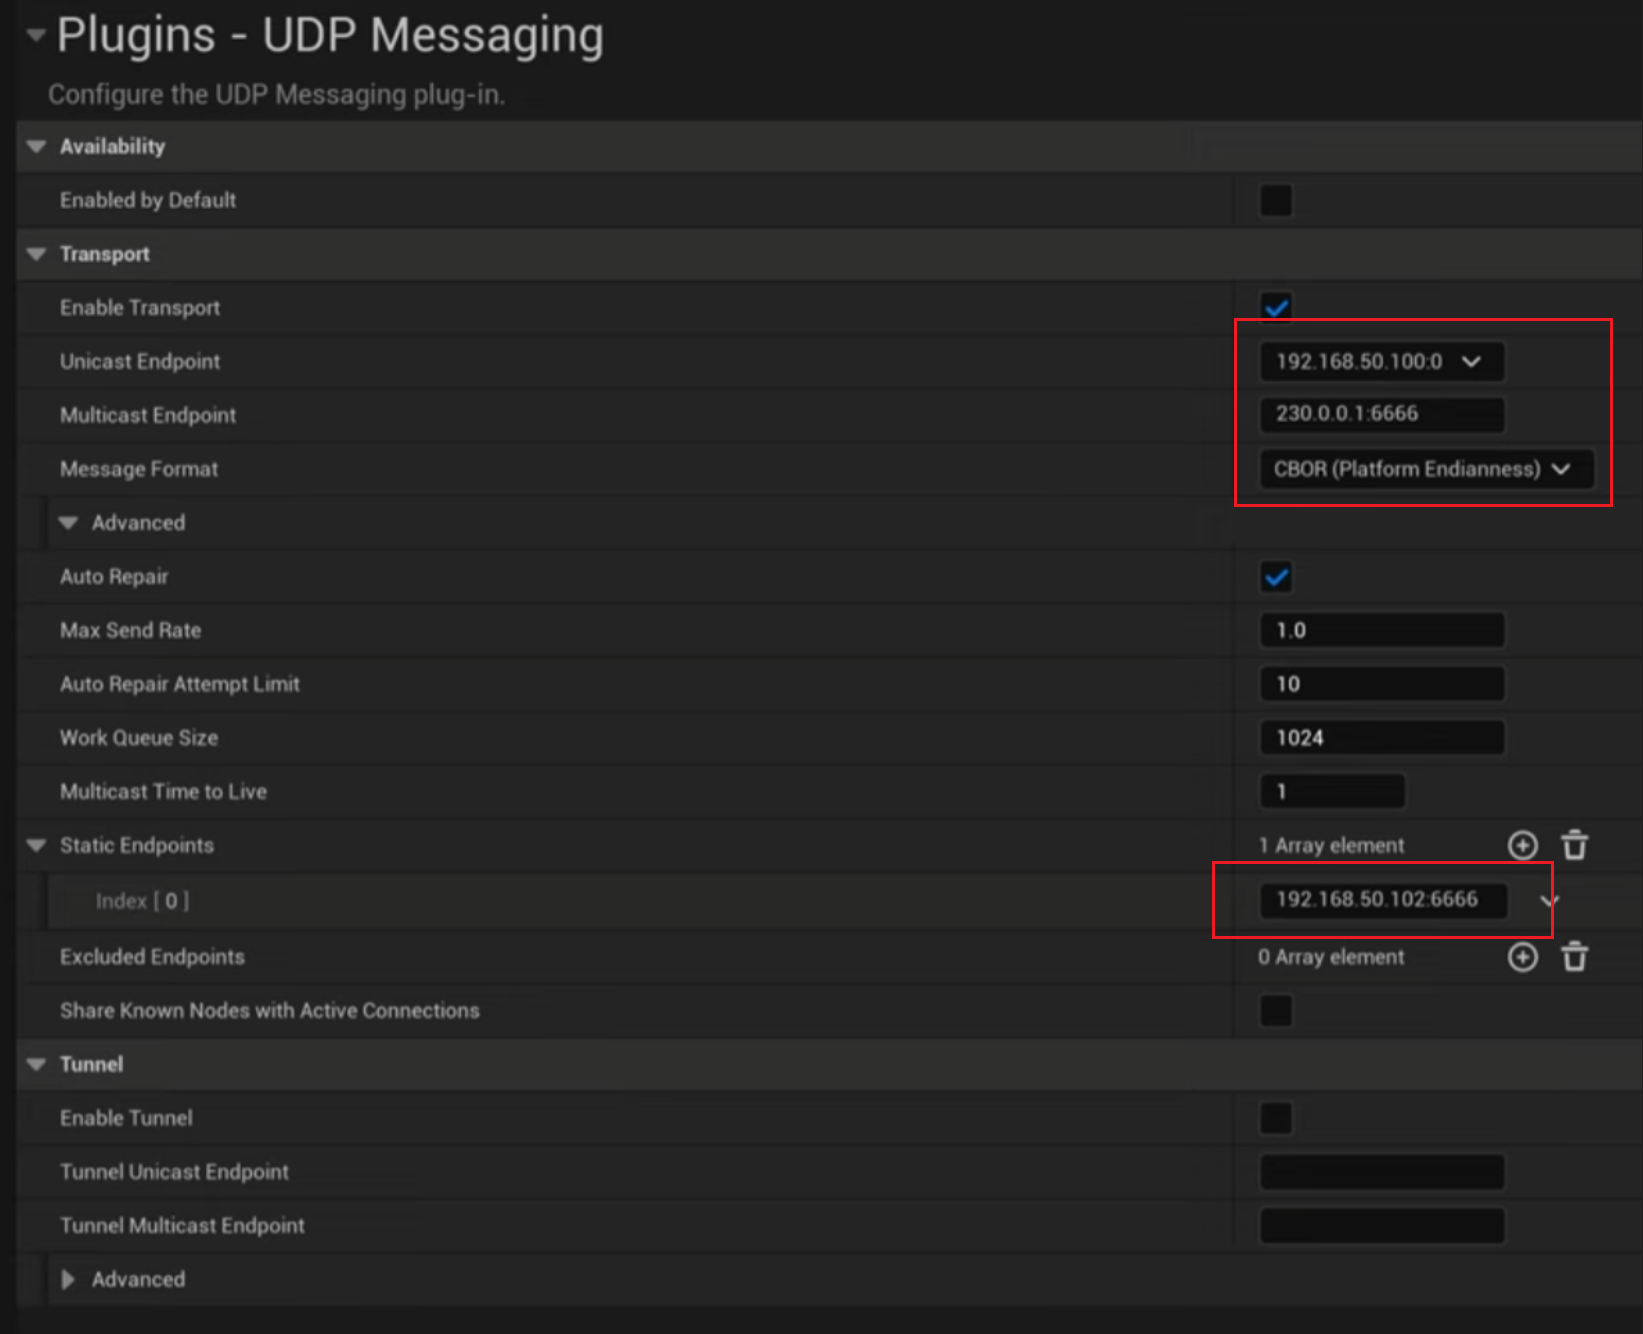Disable the Enable Transport checkbox
The height and width of the screenshot is (1334, 1643).
1275,307
